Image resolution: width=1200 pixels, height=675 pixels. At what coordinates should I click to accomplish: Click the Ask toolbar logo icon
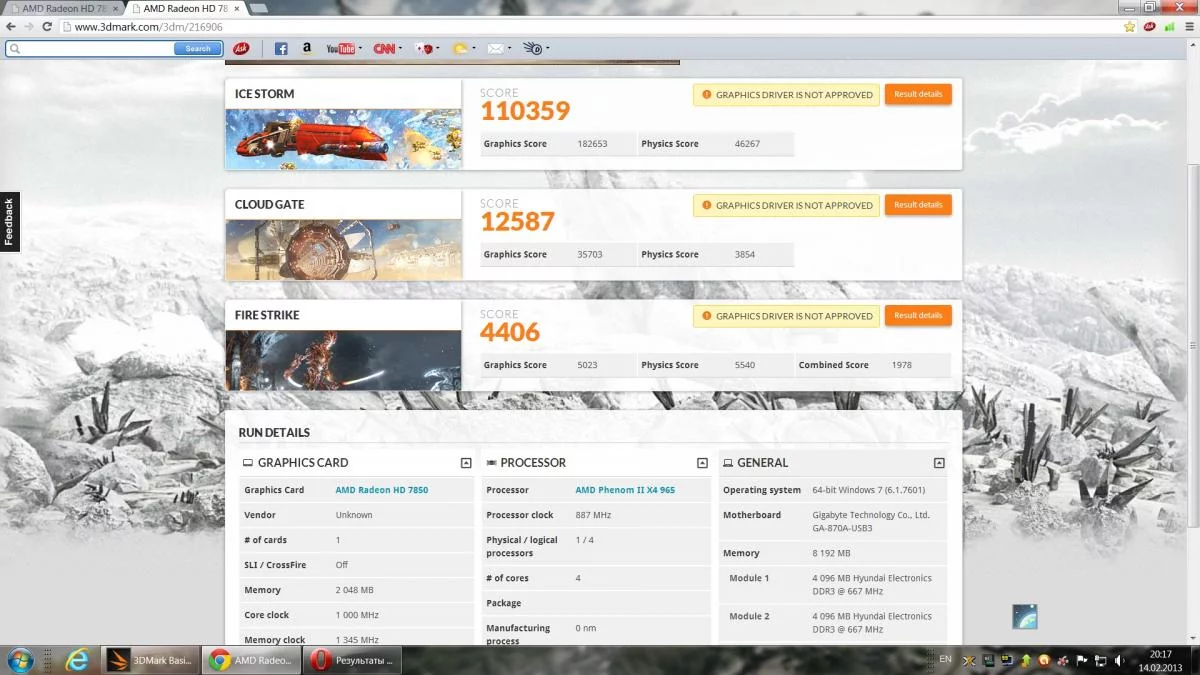241,48
